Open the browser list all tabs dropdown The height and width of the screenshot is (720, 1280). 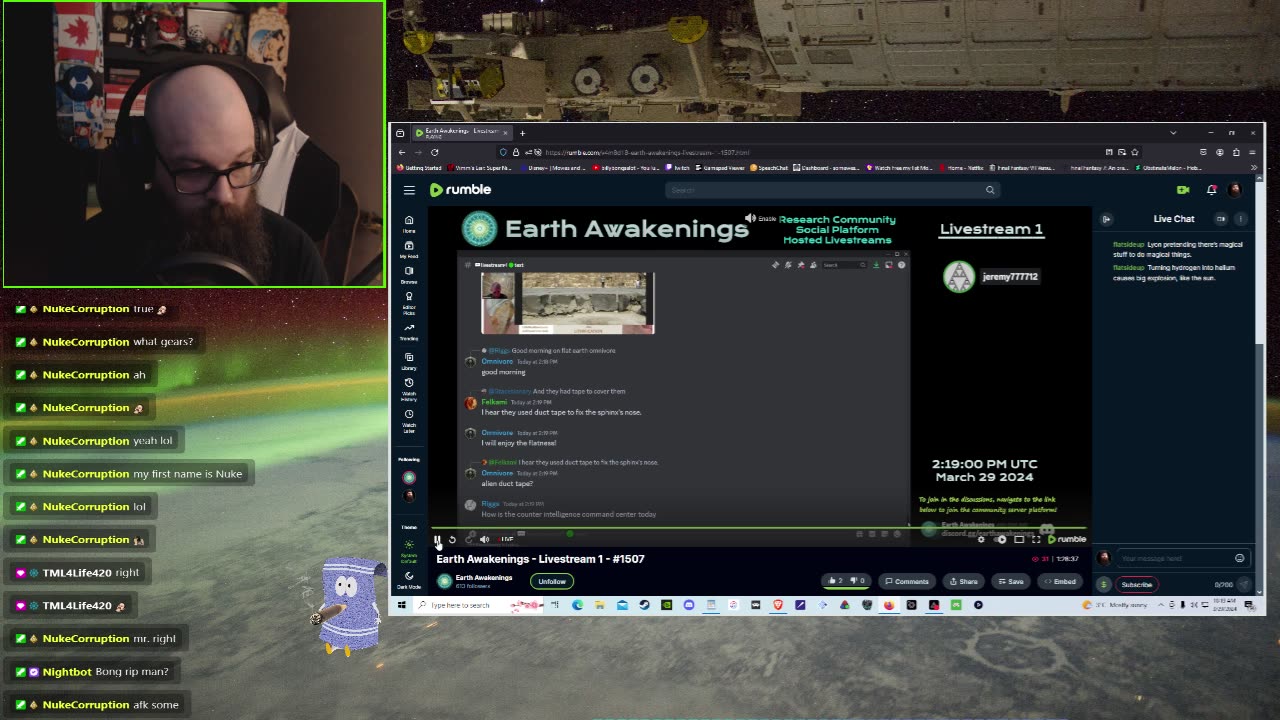tap(1174, 133)
